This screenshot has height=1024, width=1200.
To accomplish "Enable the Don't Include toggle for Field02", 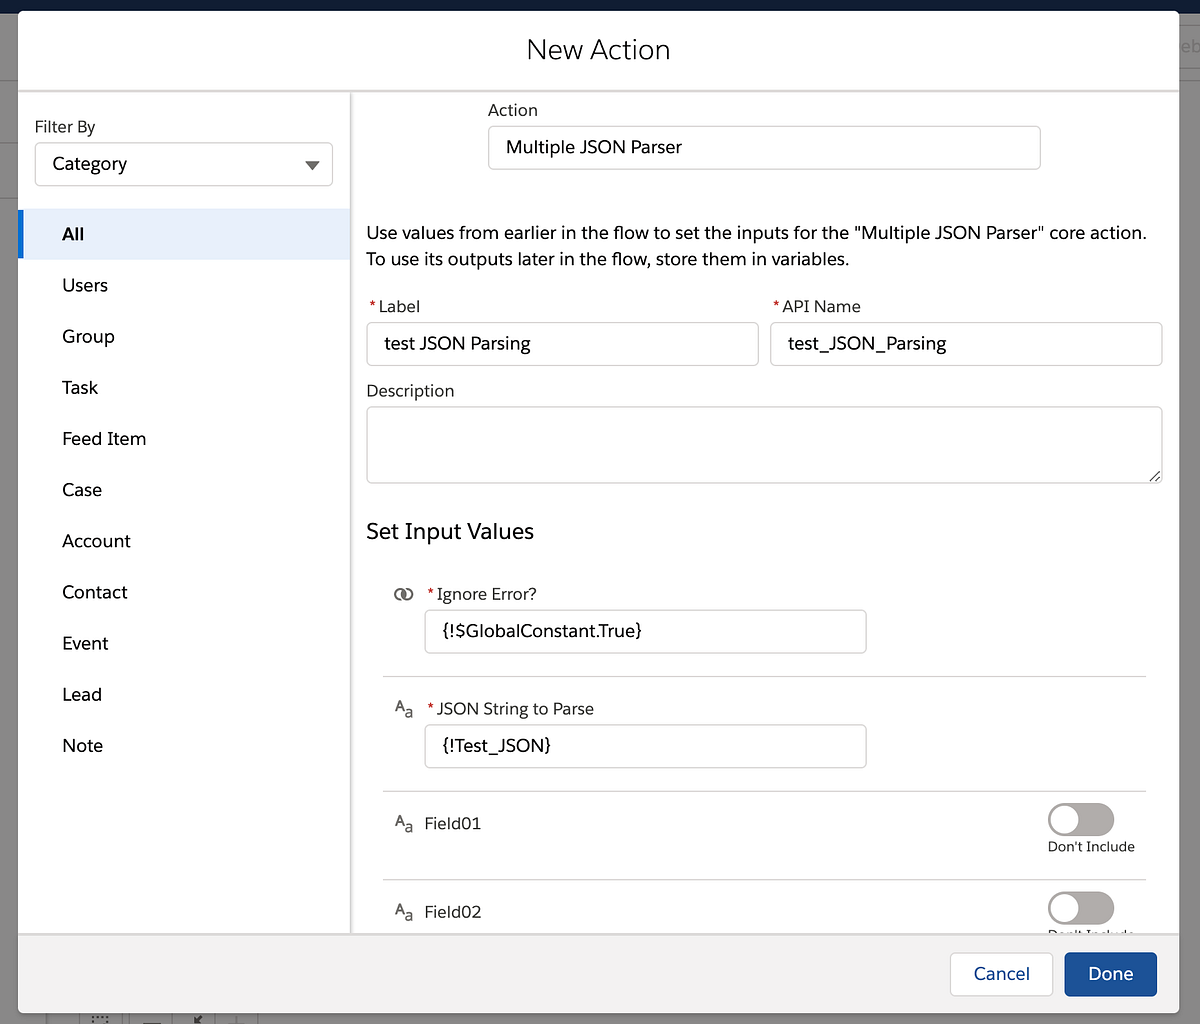I will pos(1081,908).
